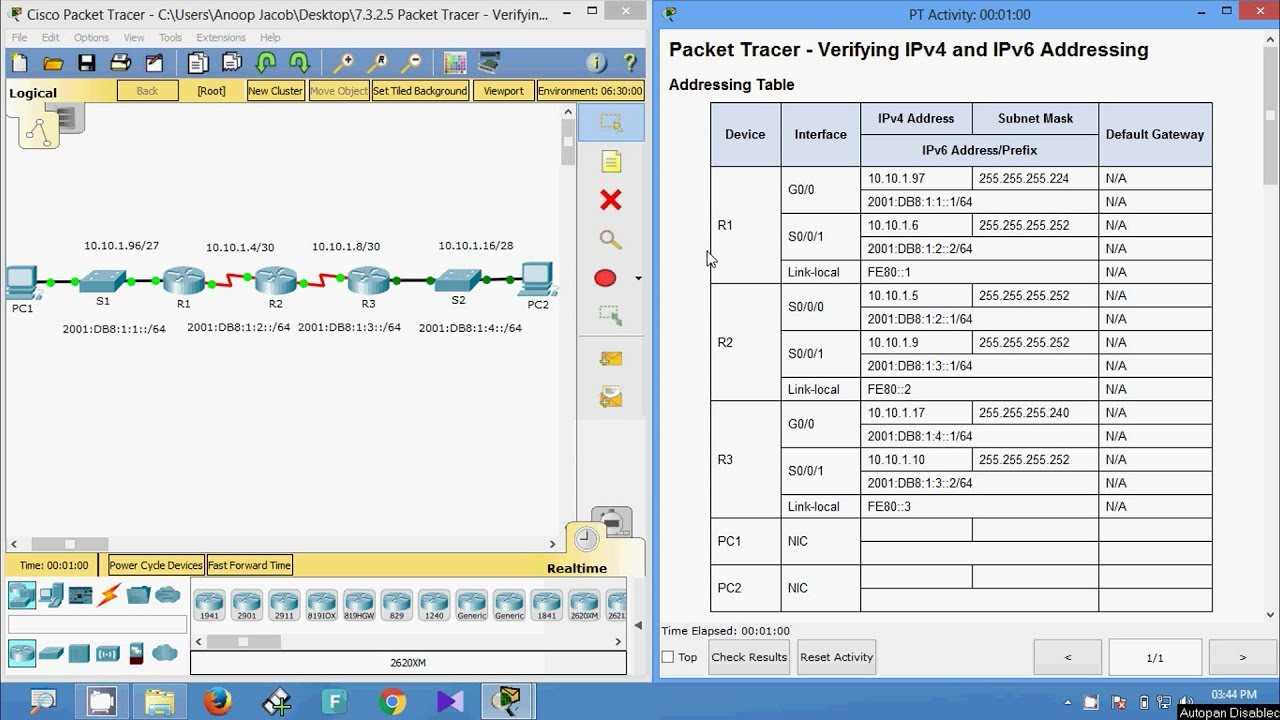Choose the Select tool in side toolbar

pyautogui.click(x=611, y=122)
